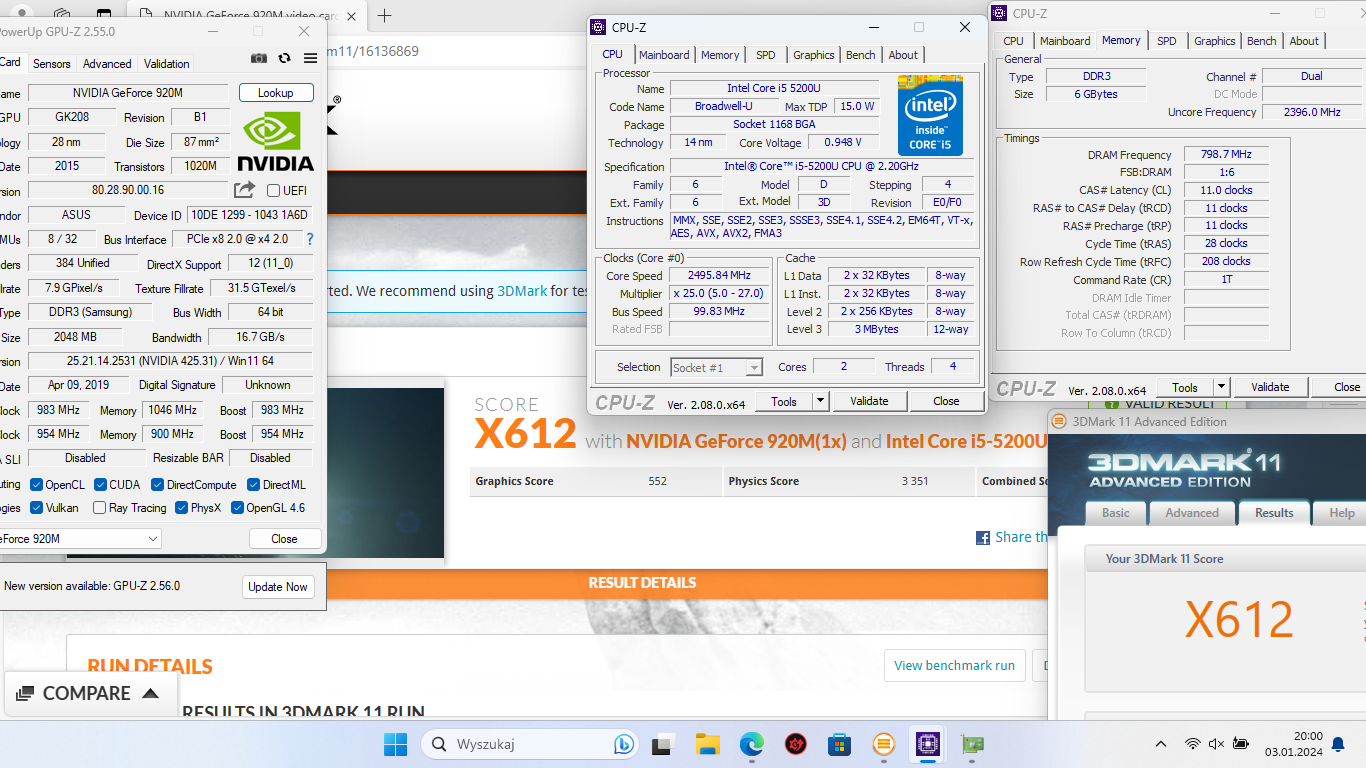Show hidden system tray icons with the chevron
The width and height of the screenshot is (1366, 768).
click(x=1161, y=744)
